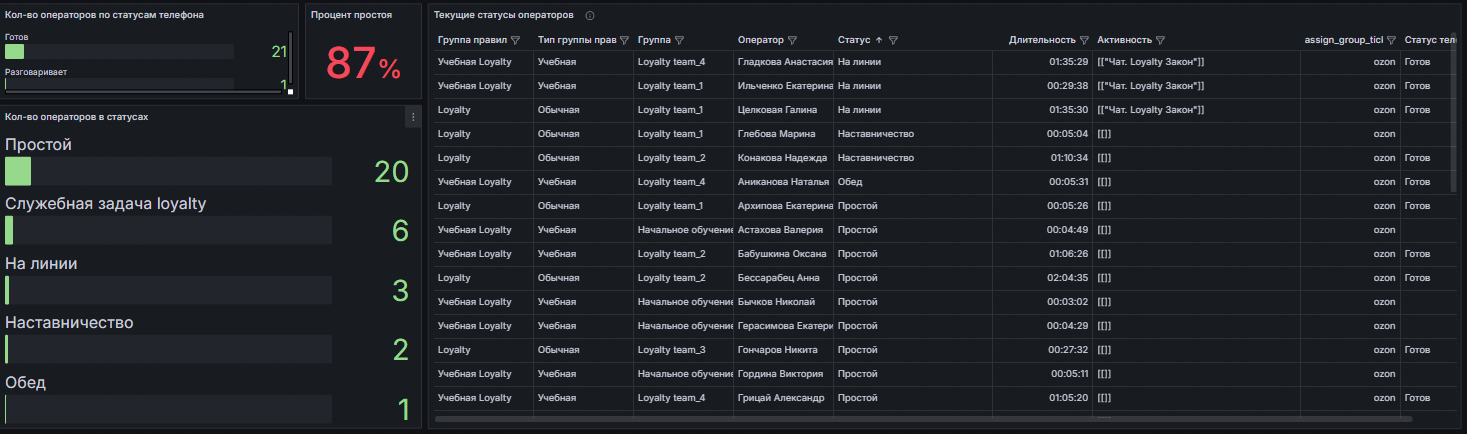Click the table's vertical scrollbar

pos(1454,120)
